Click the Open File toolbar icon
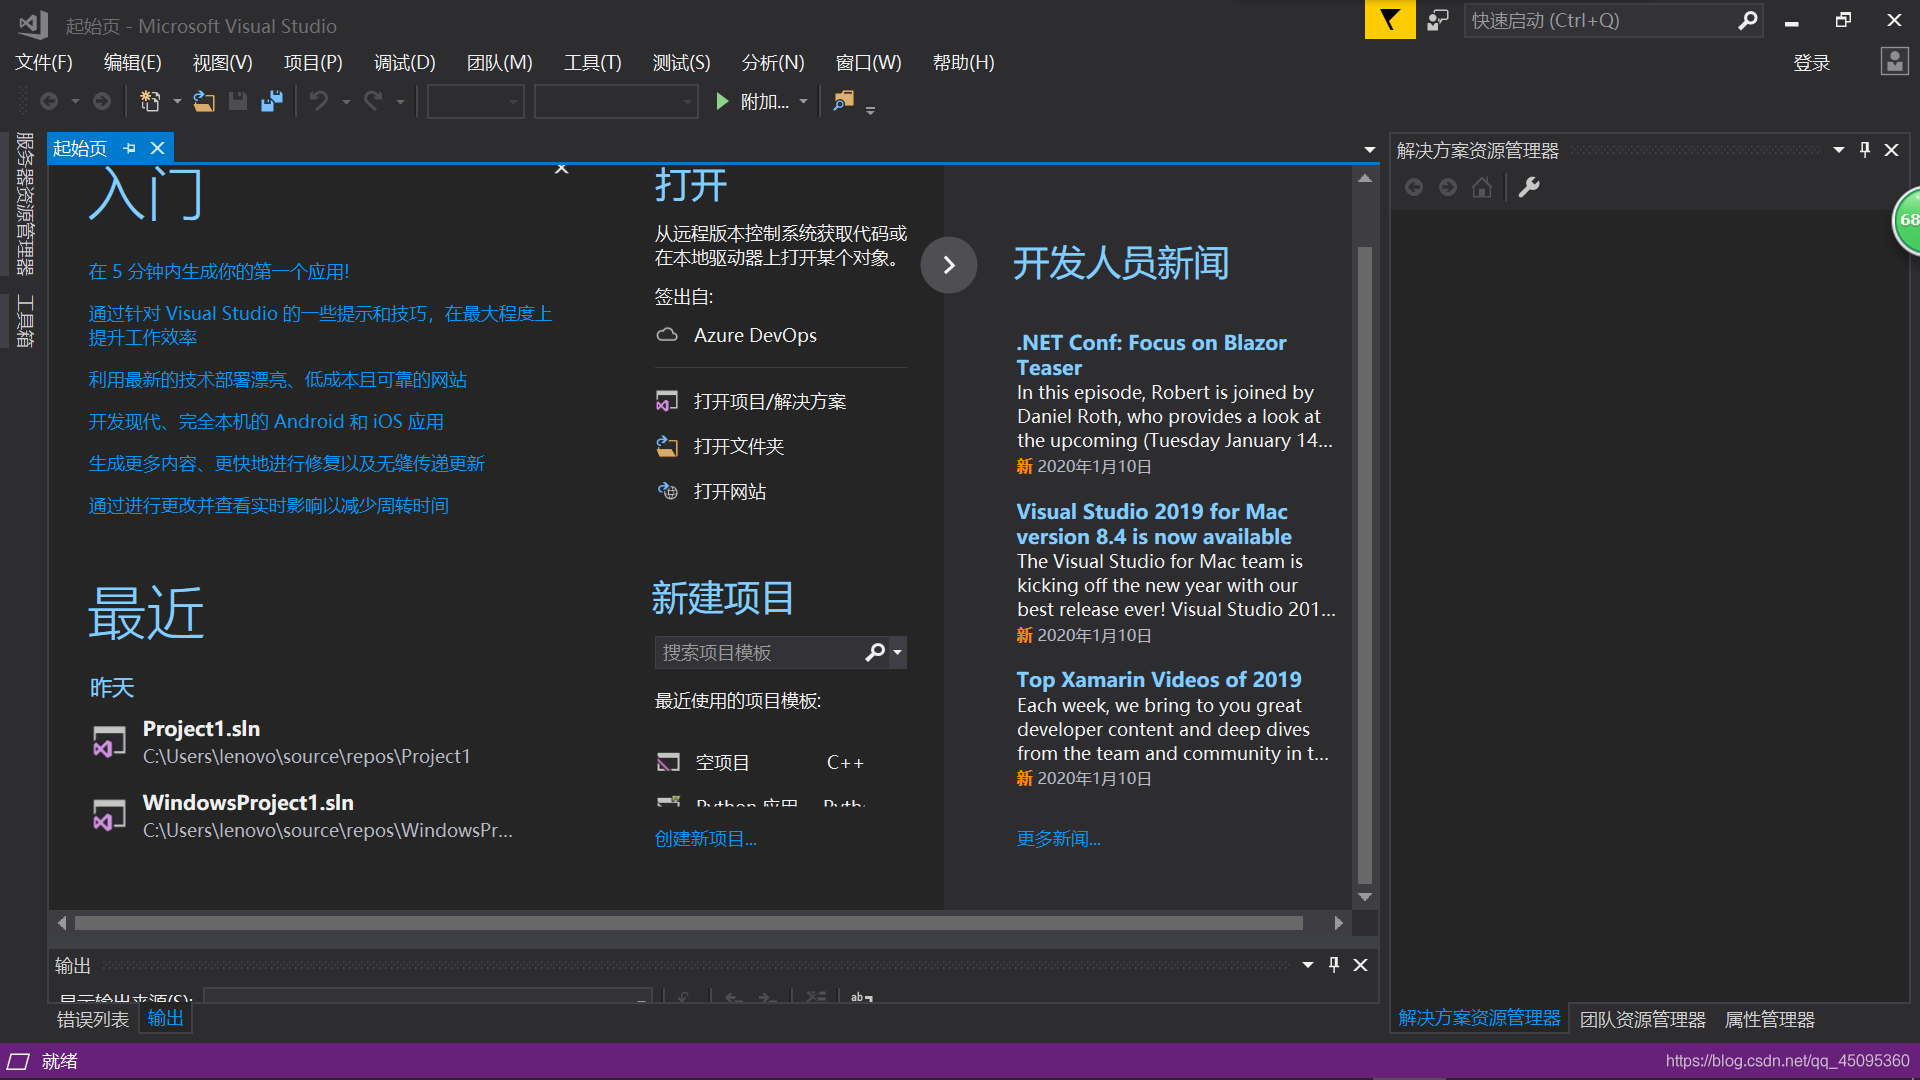The image size is (1920, 1080). (x=204, y=101)
